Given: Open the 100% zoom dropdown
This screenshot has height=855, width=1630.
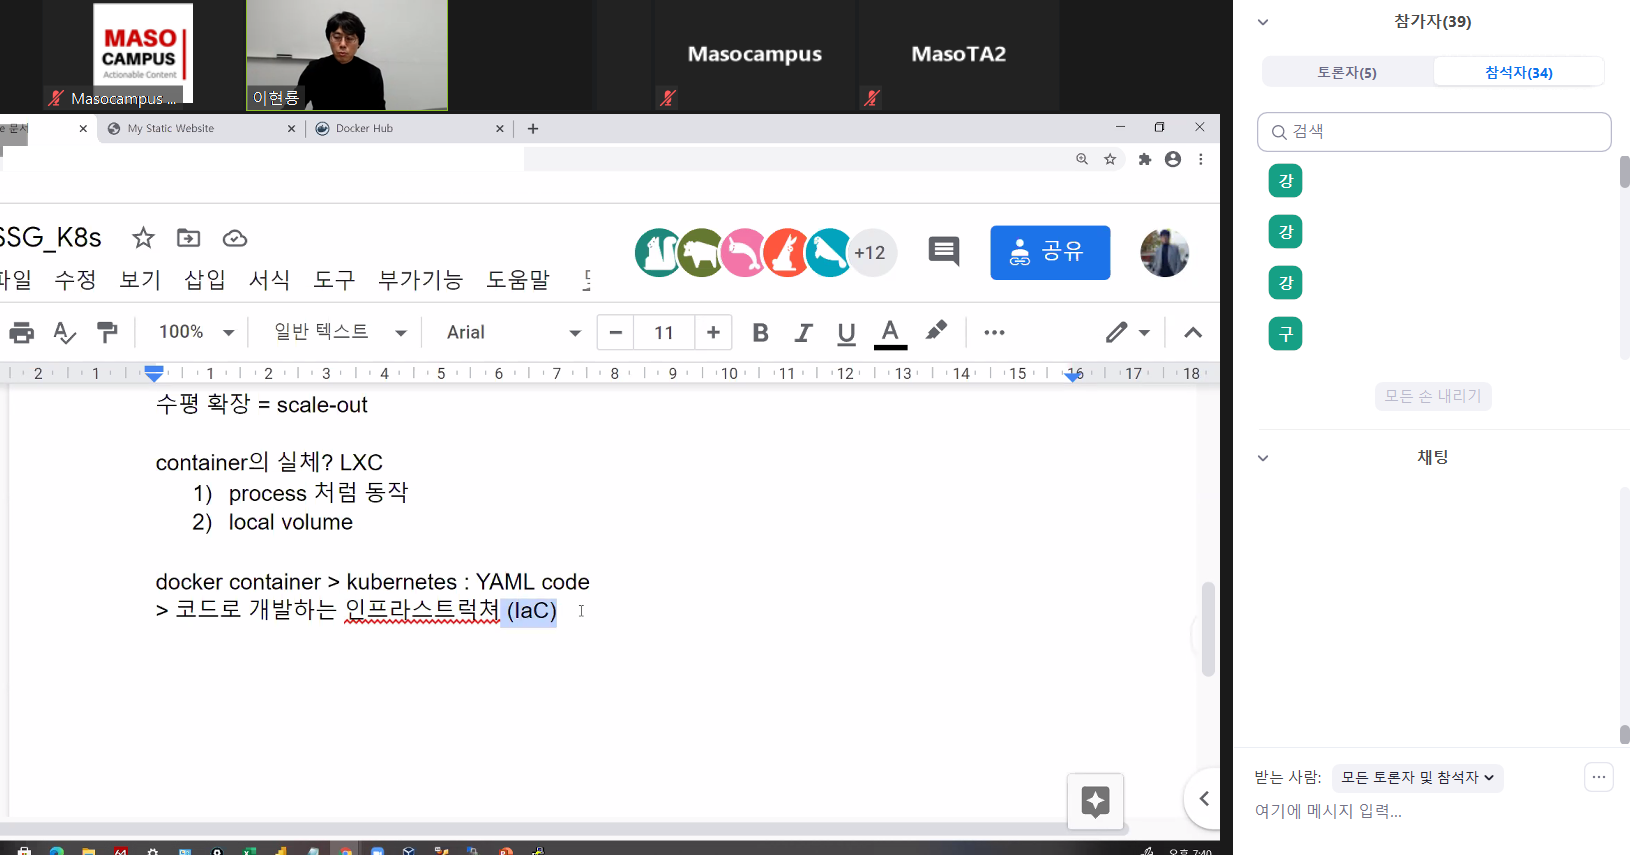Looking at the screenshot, I should [196, 332].
